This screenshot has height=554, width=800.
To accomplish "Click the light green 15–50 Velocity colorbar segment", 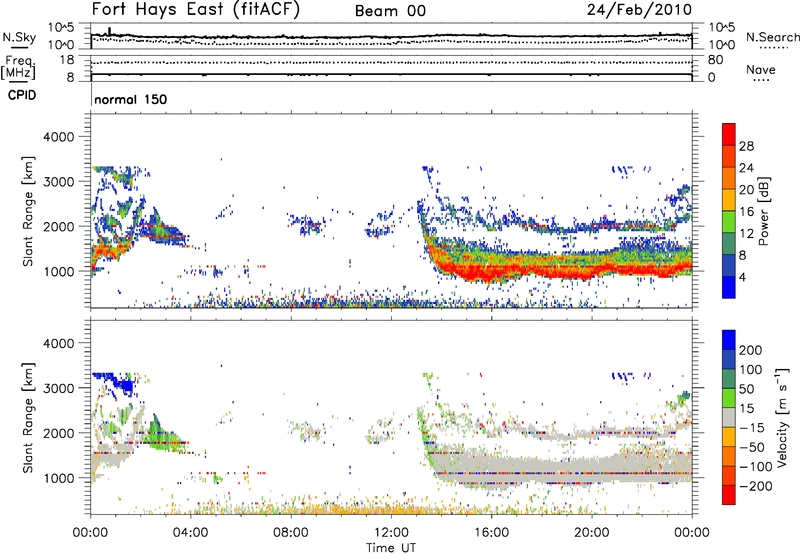I will (x=729, y=398).
